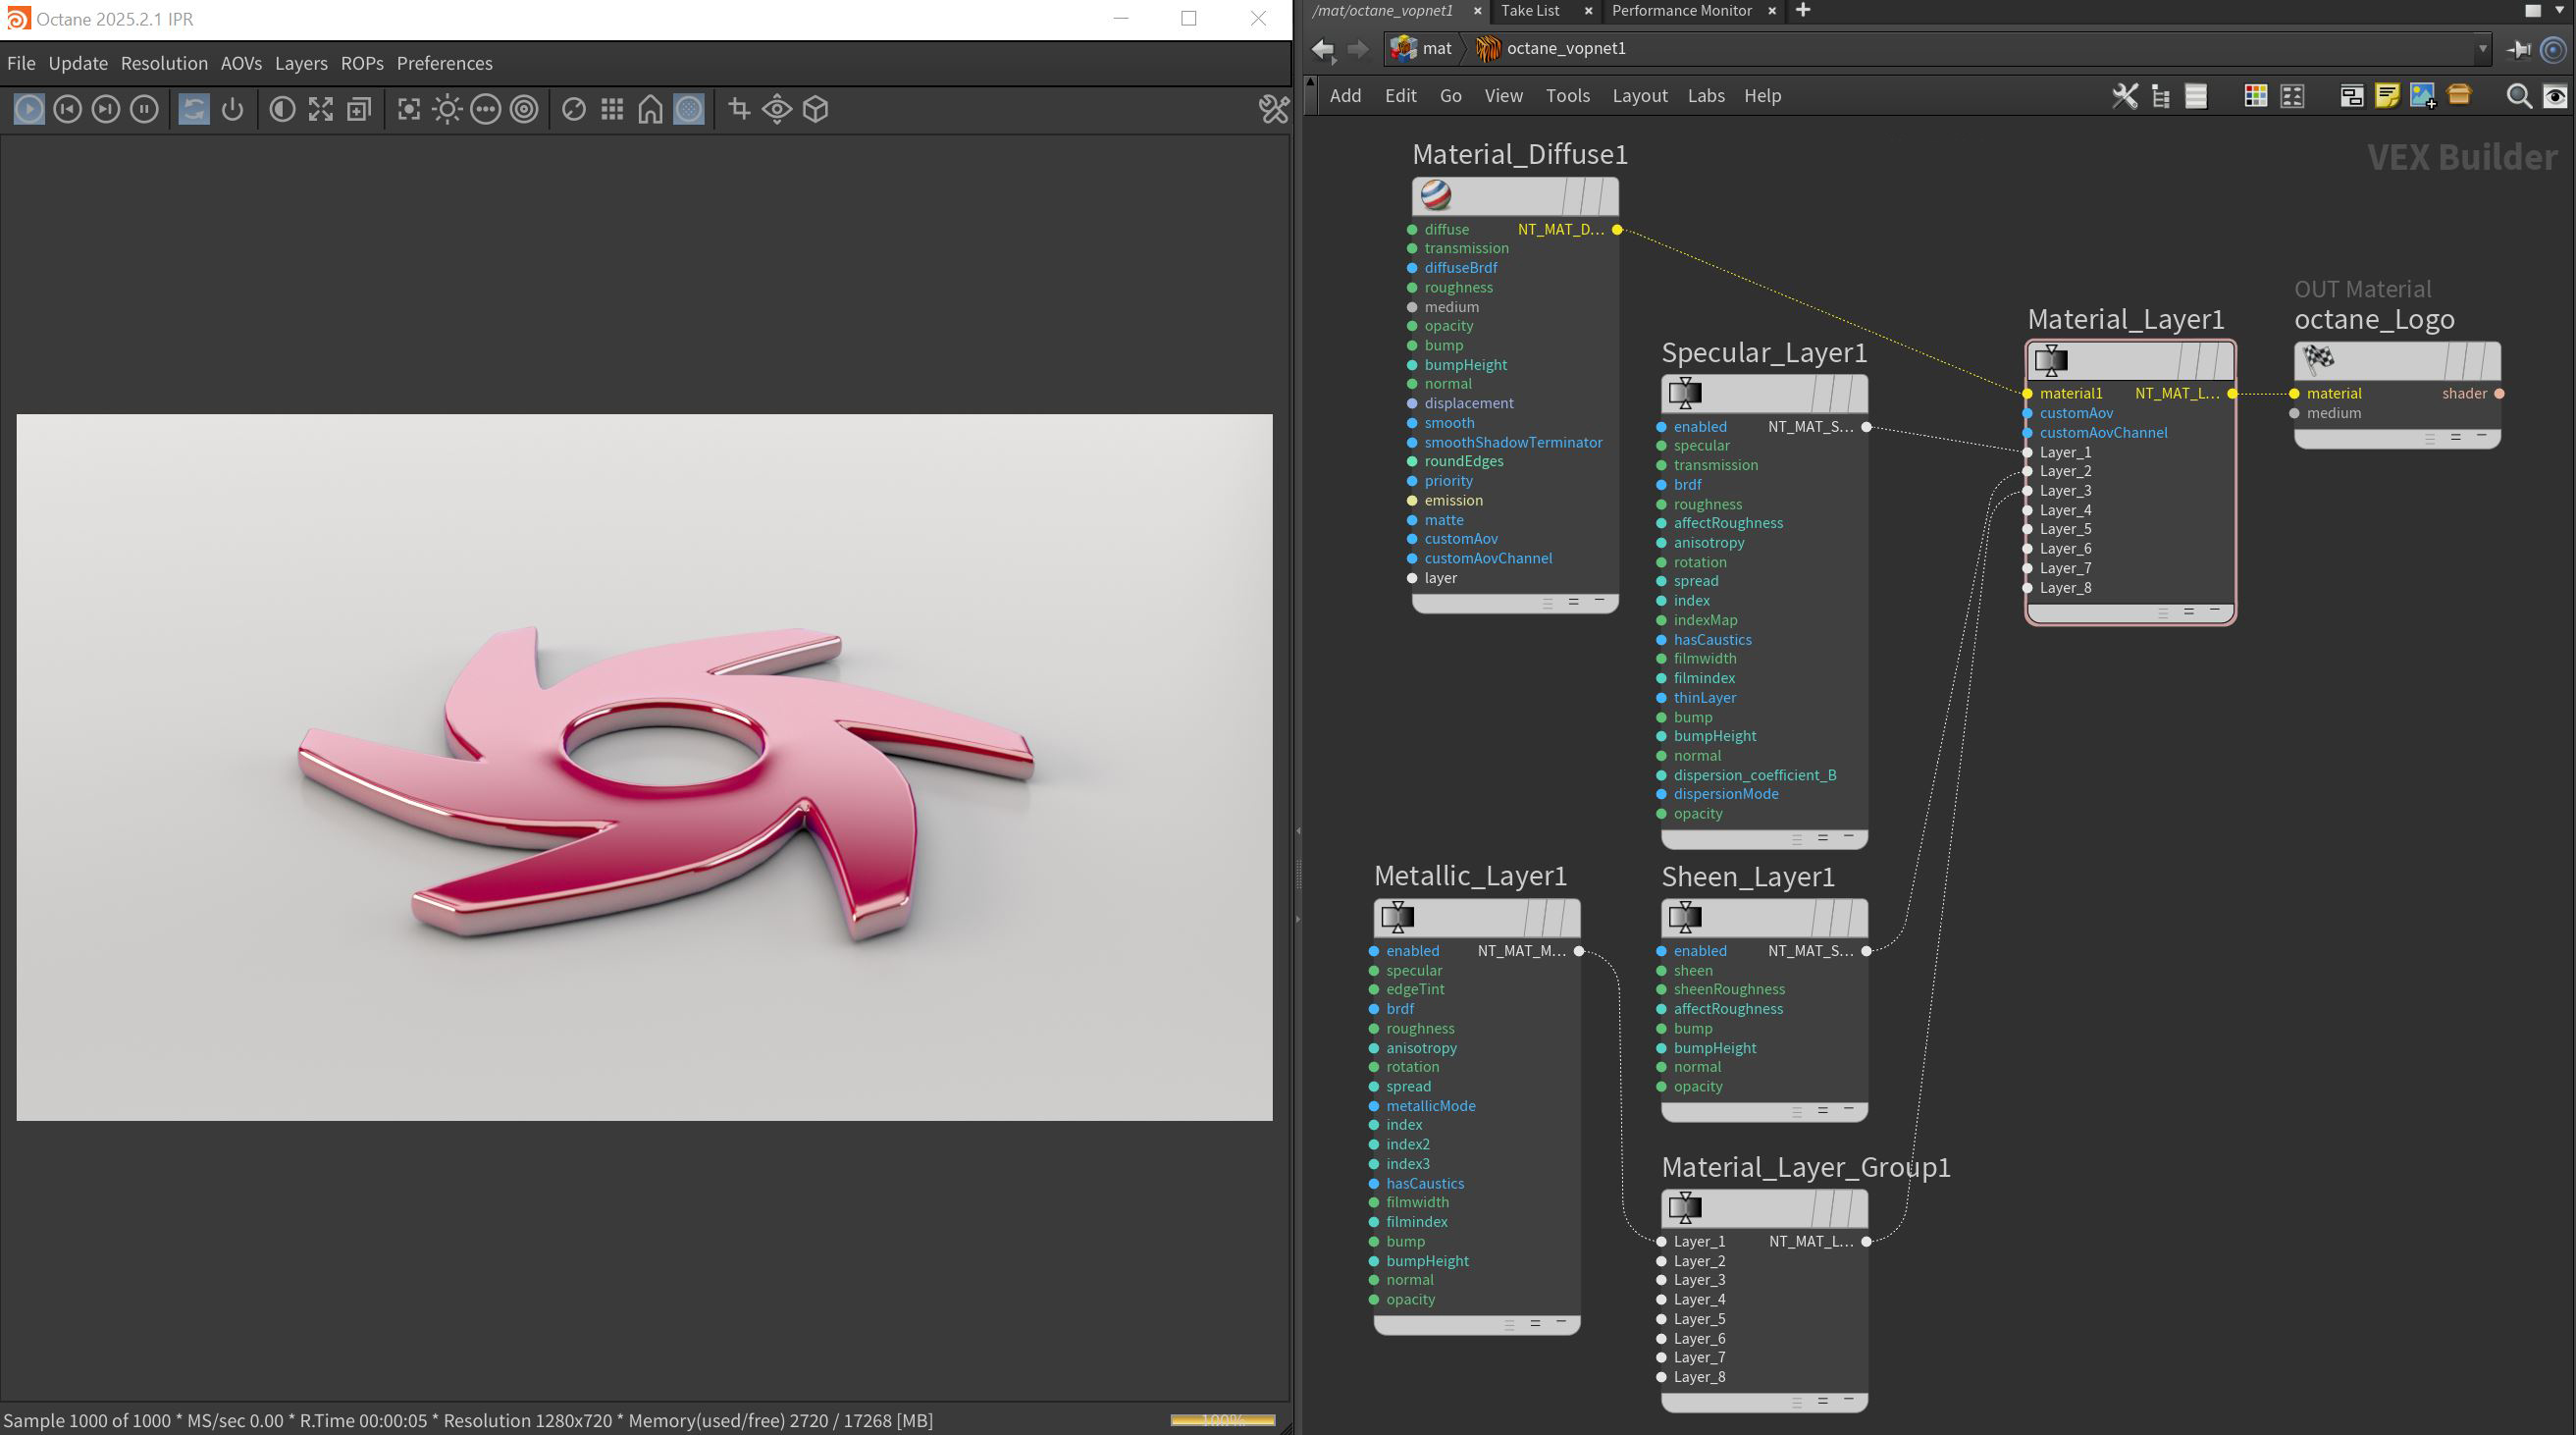
Task: Open the AOVs menu
Action: tap(241, 63)
